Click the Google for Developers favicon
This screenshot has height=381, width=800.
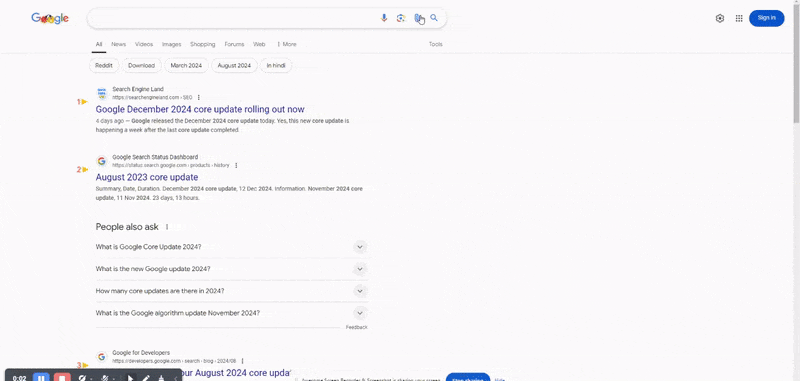102,357
